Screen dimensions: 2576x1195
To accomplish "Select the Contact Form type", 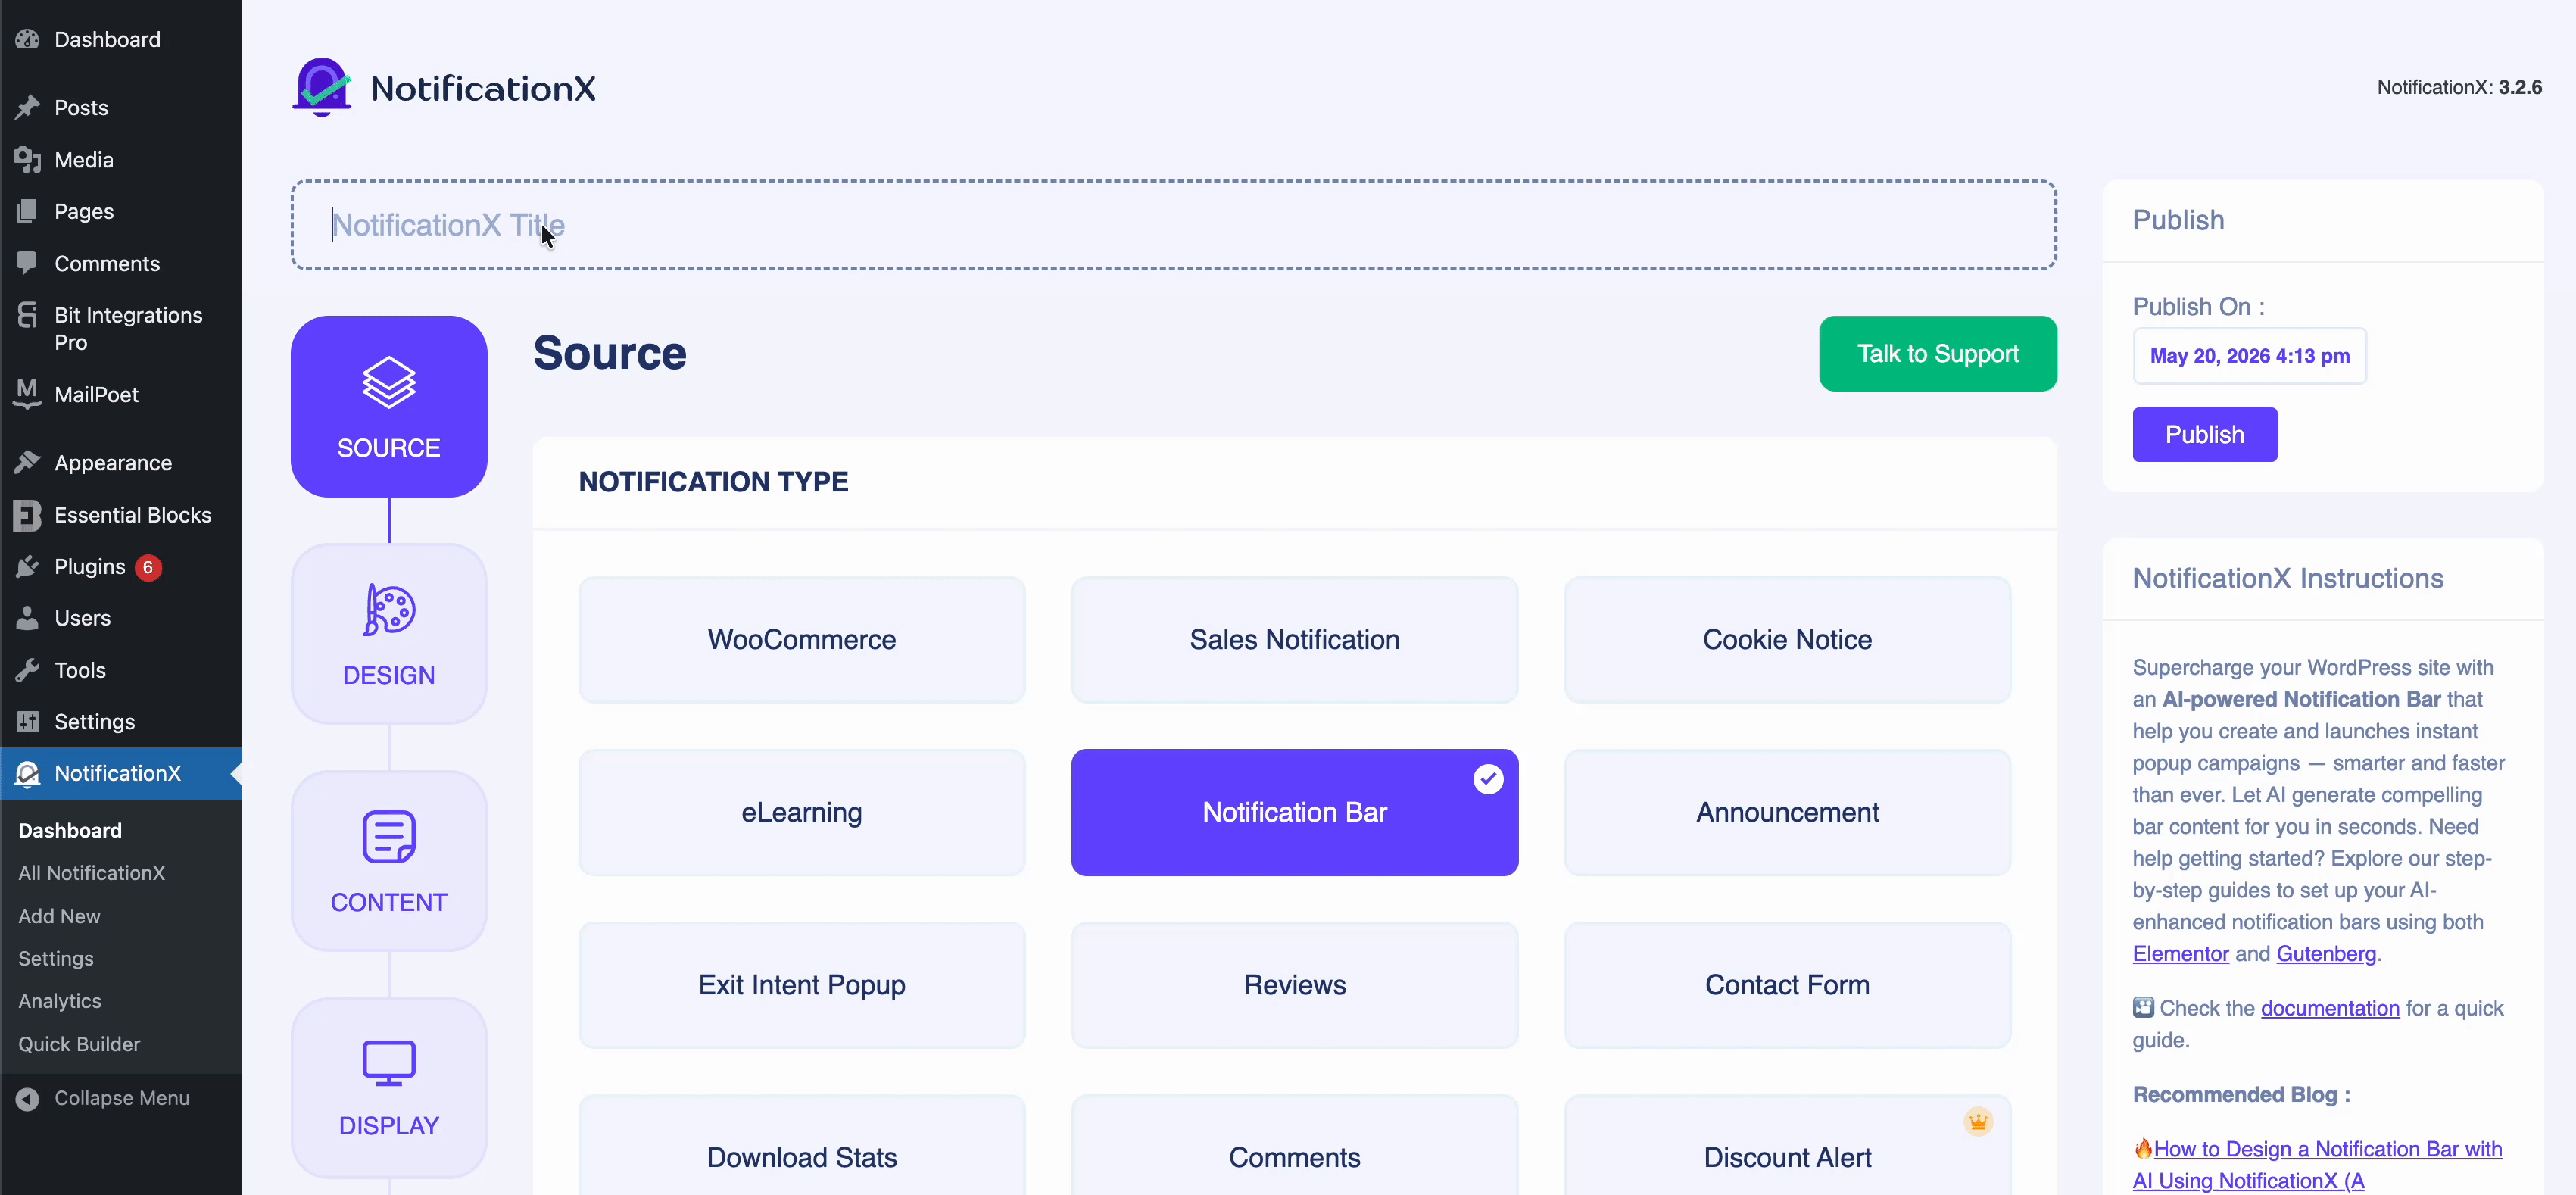I will coord(1787,985).
